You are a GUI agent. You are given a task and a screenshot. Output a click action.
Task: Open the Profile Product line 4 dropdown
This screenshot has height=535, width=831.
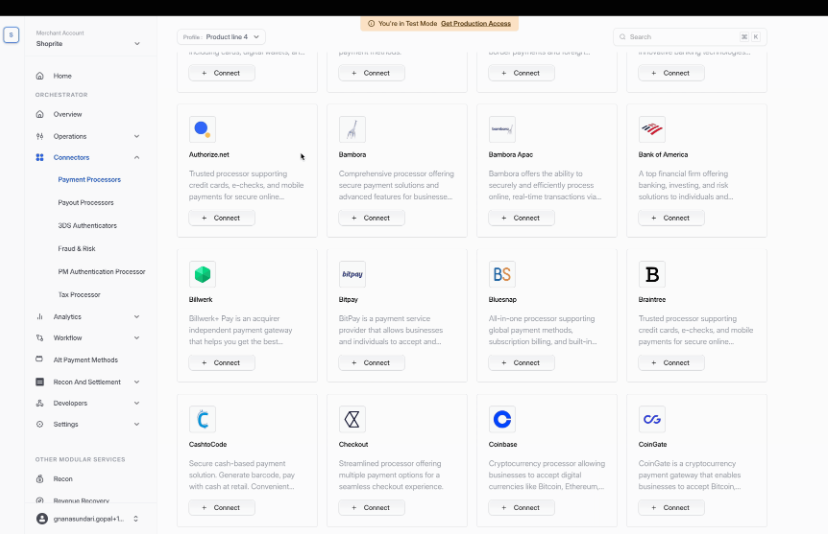[221, 37]
